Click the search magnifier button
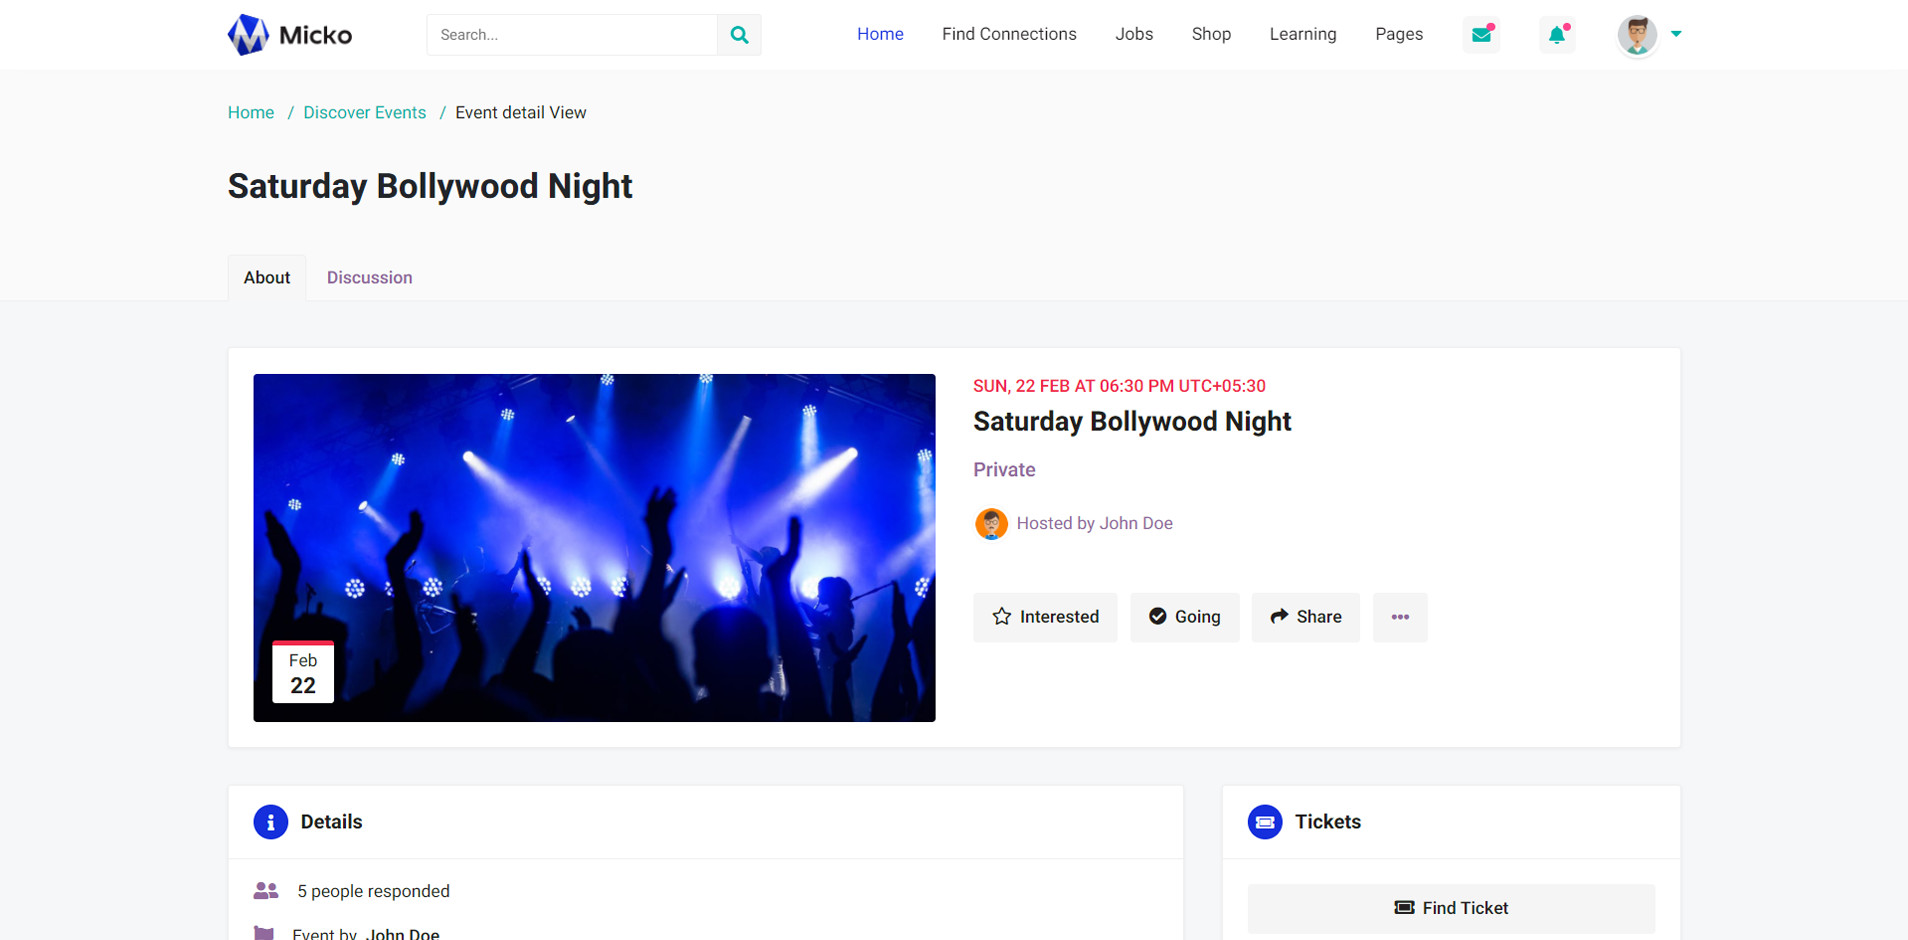Screen dimensions: 1908x940 pos(739,35)
